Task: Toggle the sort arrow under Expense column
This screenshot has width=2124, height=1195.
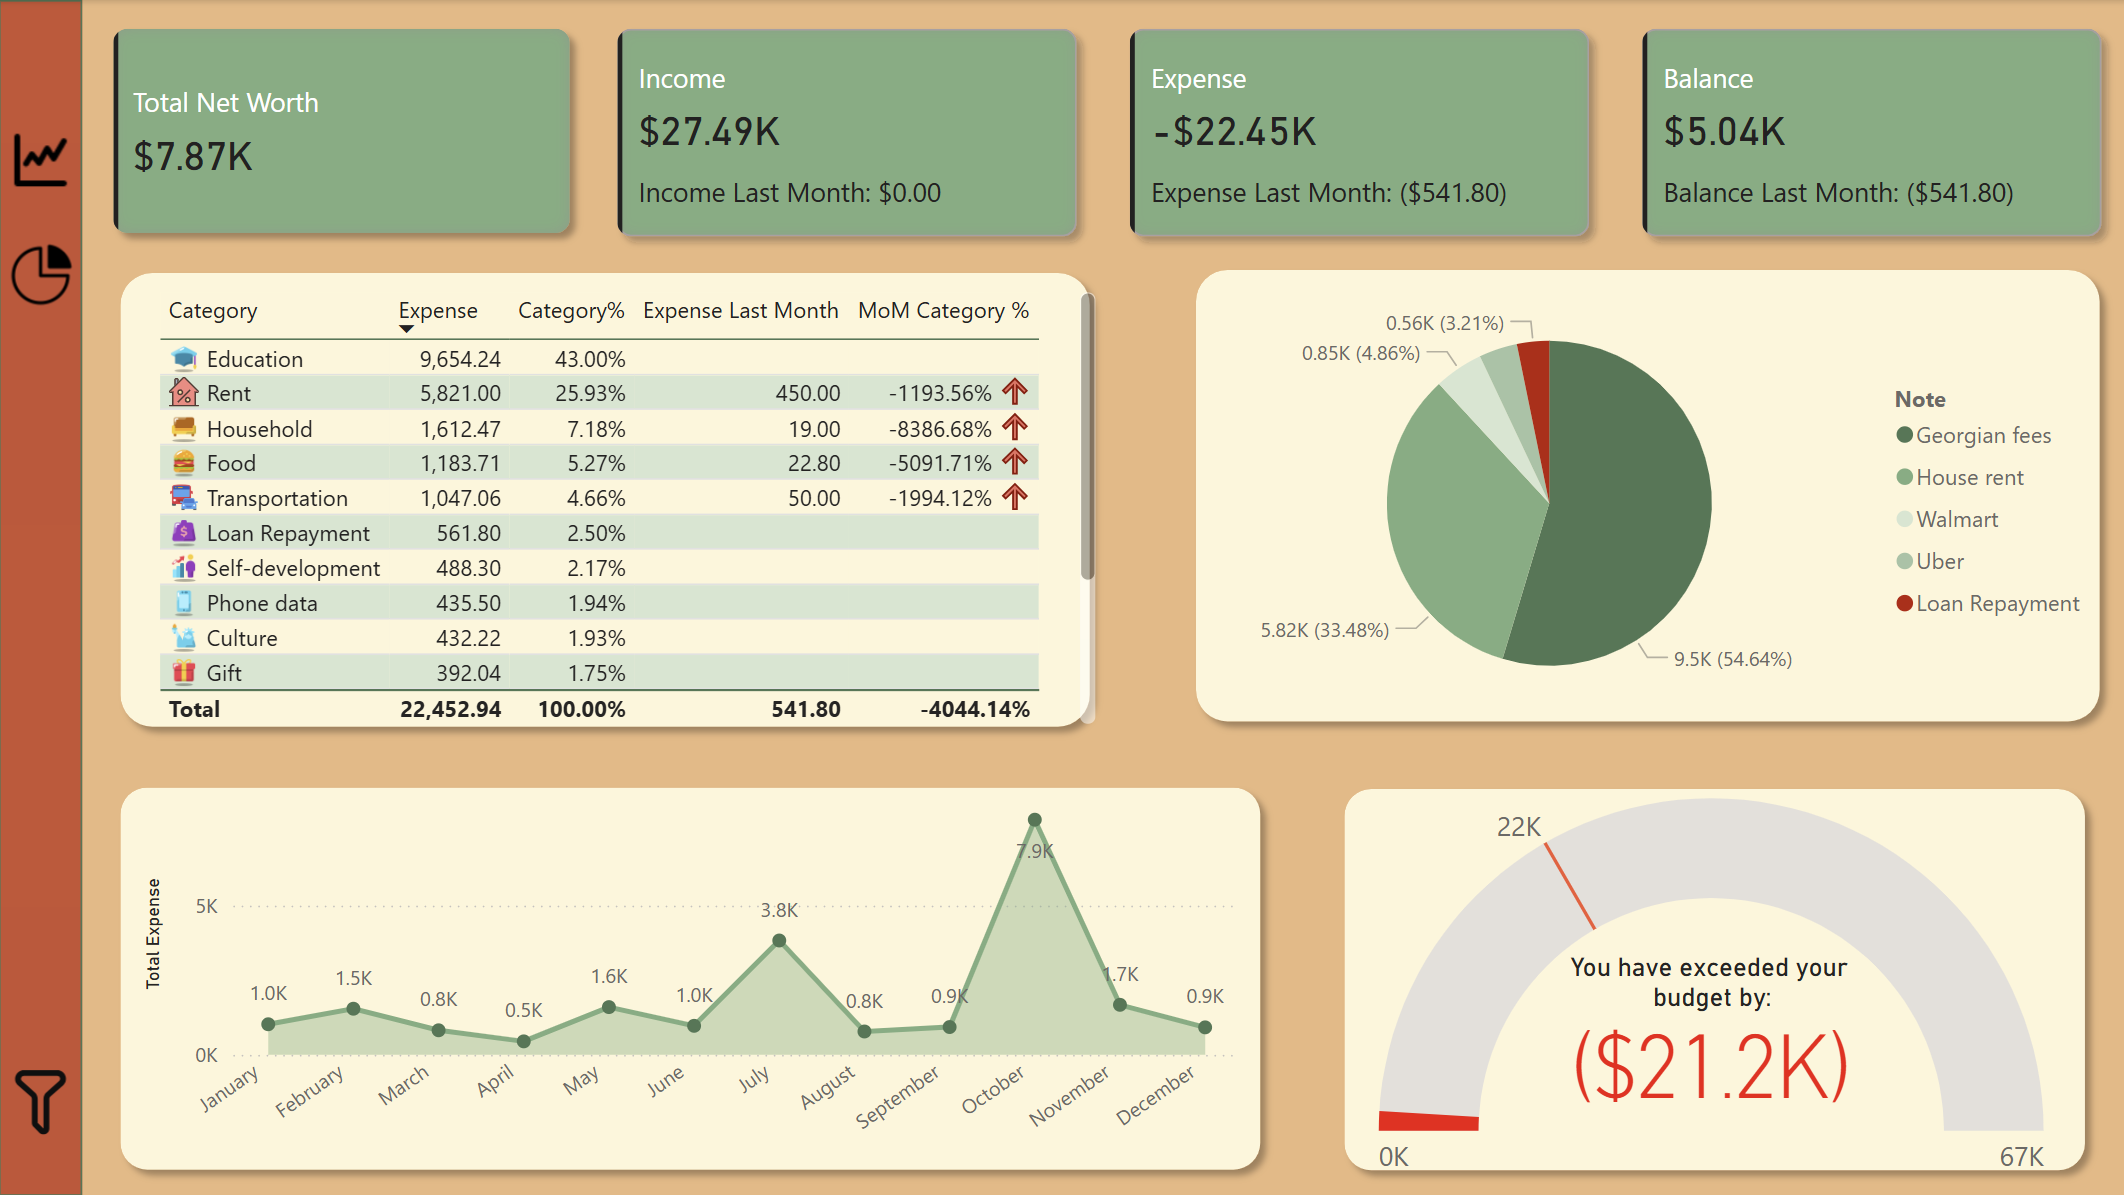Action: tap(406, 329)
